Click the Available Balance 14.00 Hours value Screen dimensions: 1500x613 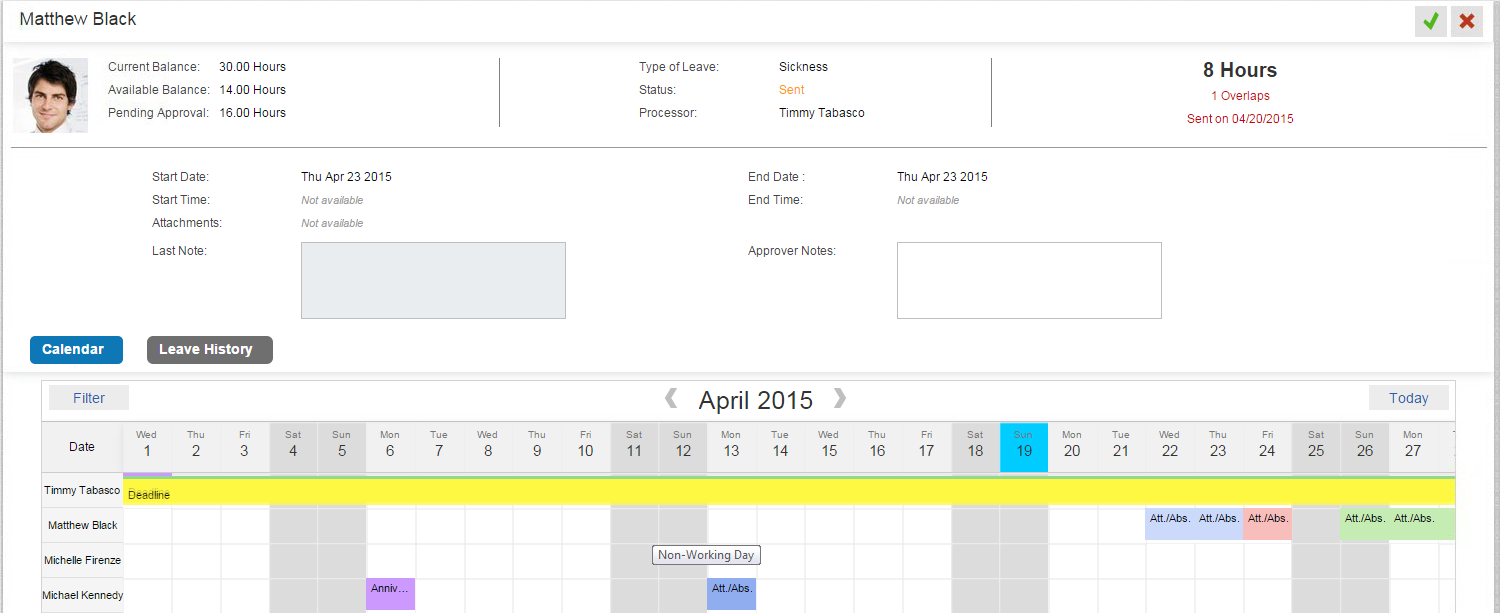[x=253, y=90]
